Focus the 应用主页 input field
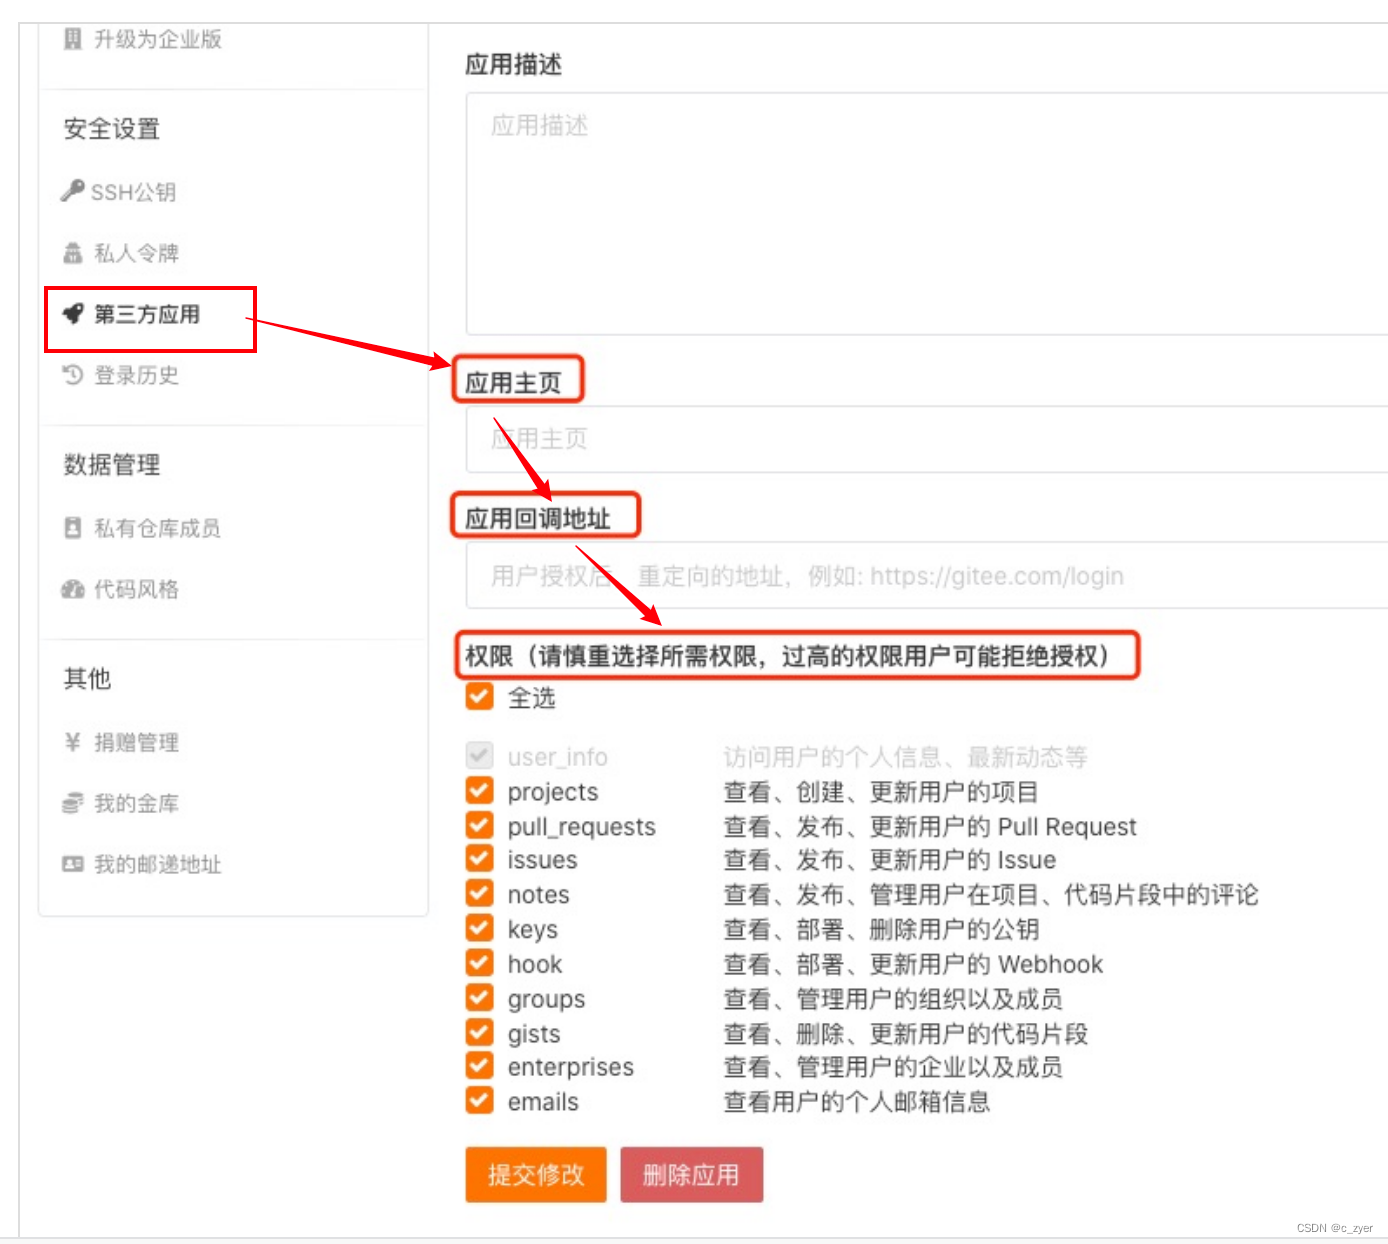 (927, 439)
